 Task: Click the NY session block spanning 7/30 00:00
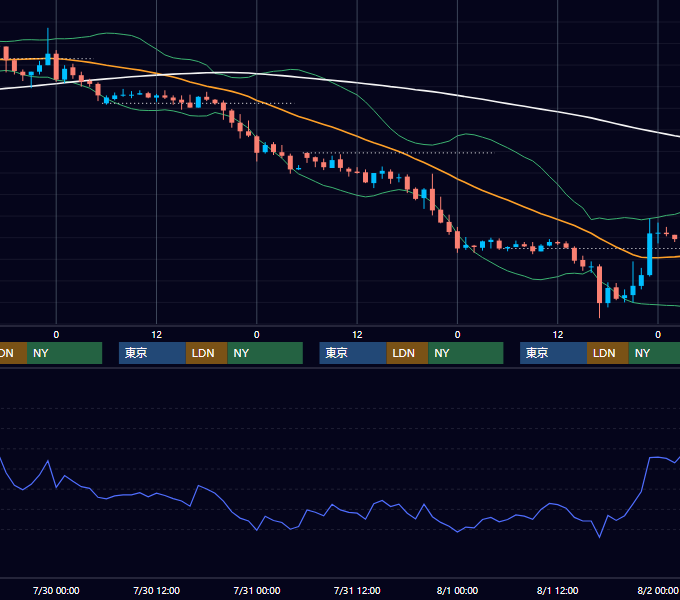[65, 353]
